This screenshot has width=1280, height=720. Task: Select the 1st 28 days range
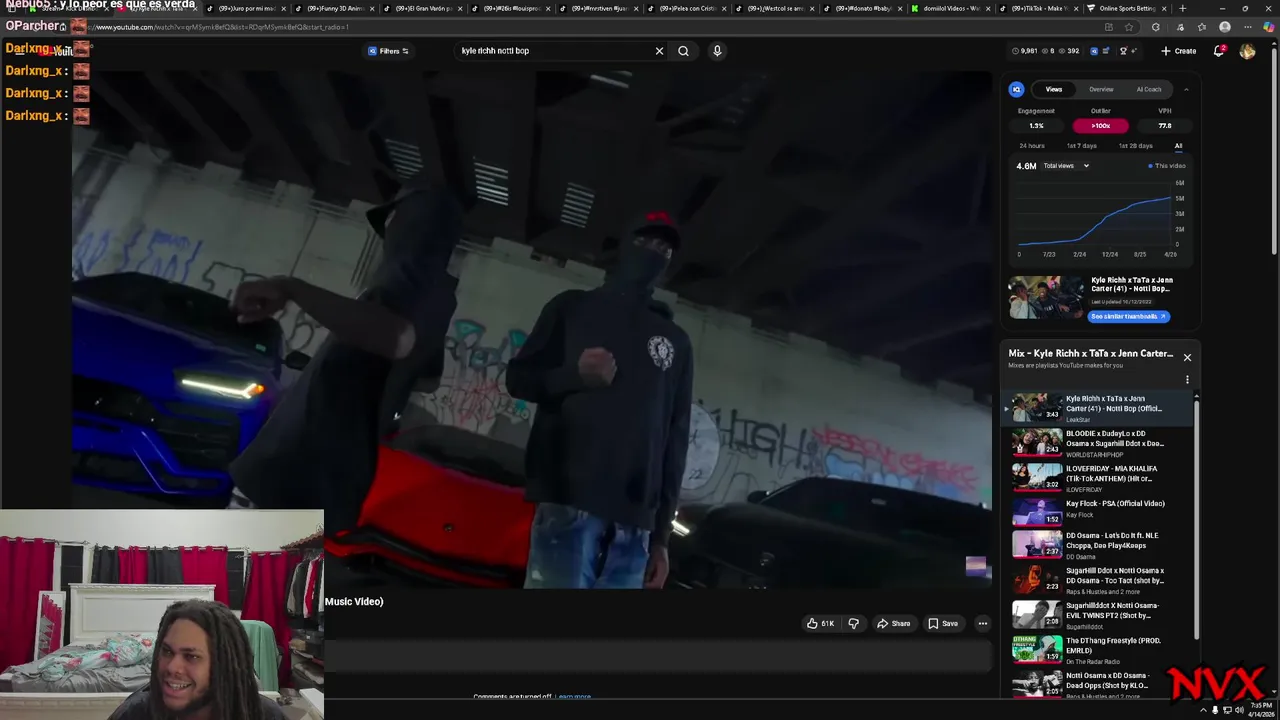click(x=1135, y=146)
